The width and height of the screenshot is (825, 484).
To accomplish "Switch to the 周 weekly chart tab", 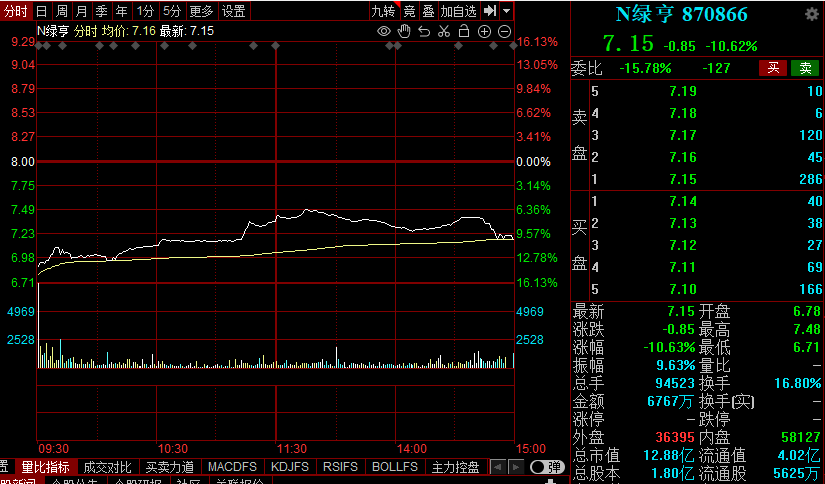I will coord(62,11).
